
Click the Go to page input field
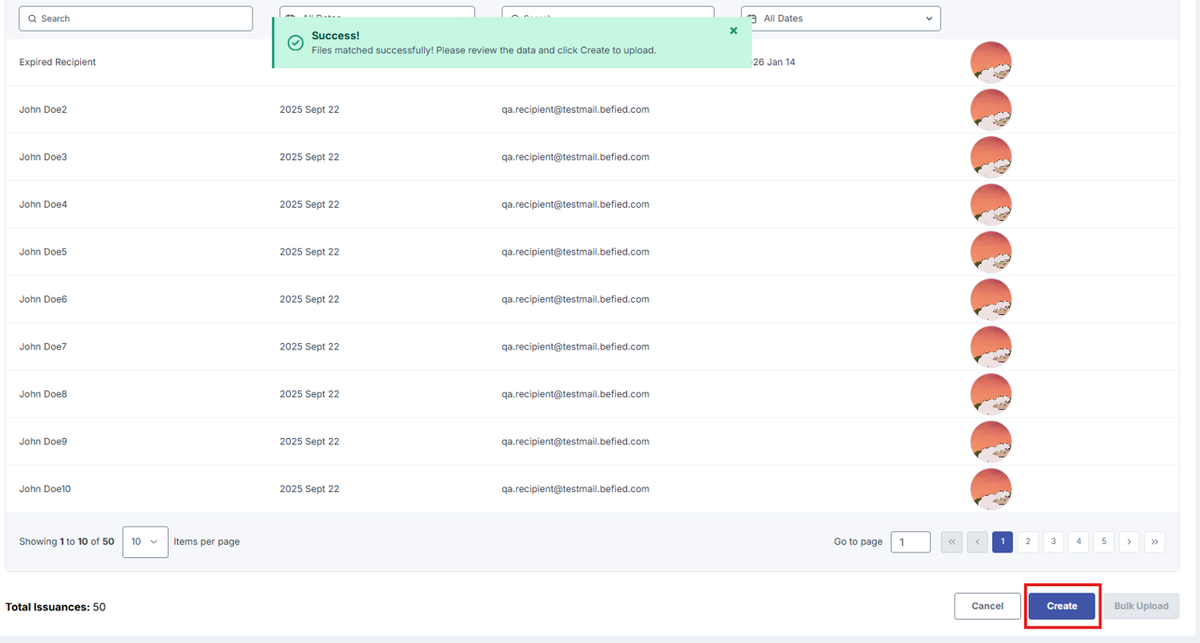[911, 542]
